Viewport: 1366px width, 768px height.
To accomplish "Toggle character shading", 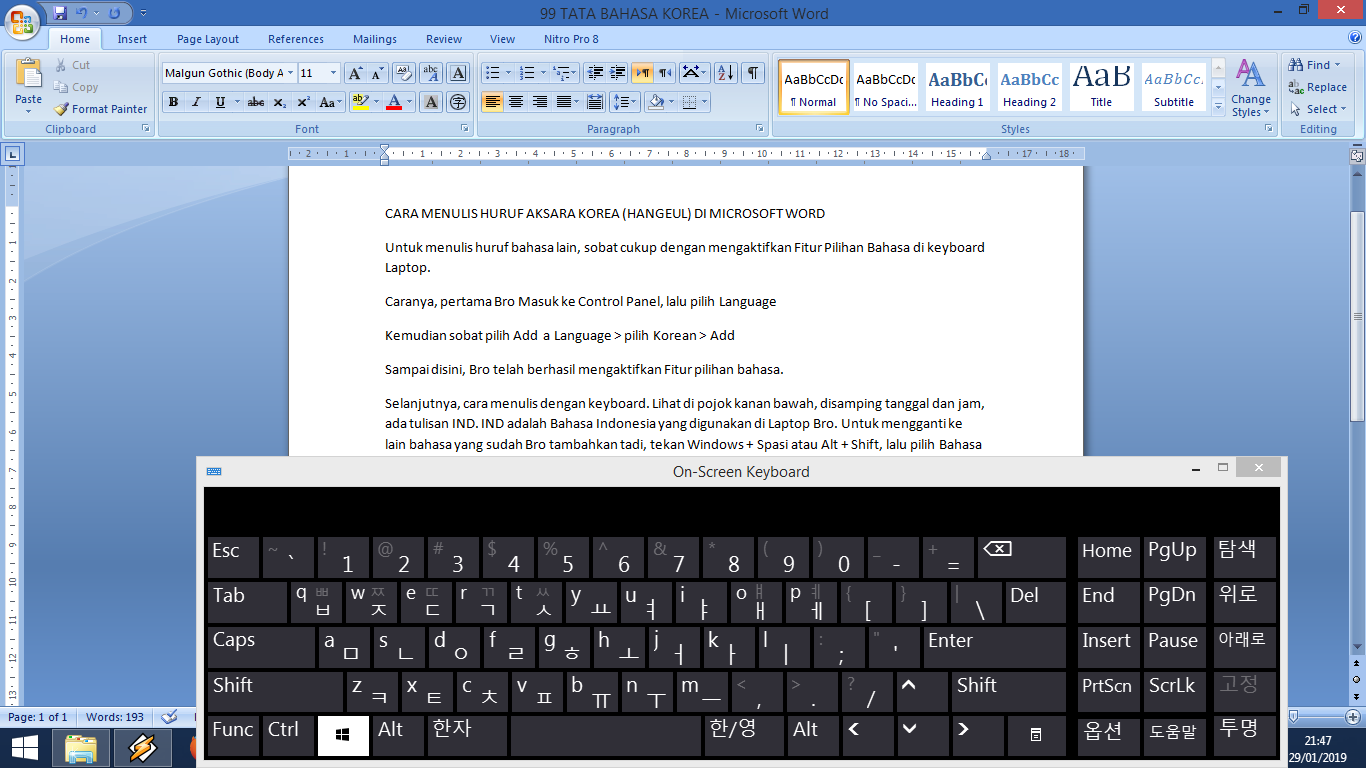I will click(431, 102).
